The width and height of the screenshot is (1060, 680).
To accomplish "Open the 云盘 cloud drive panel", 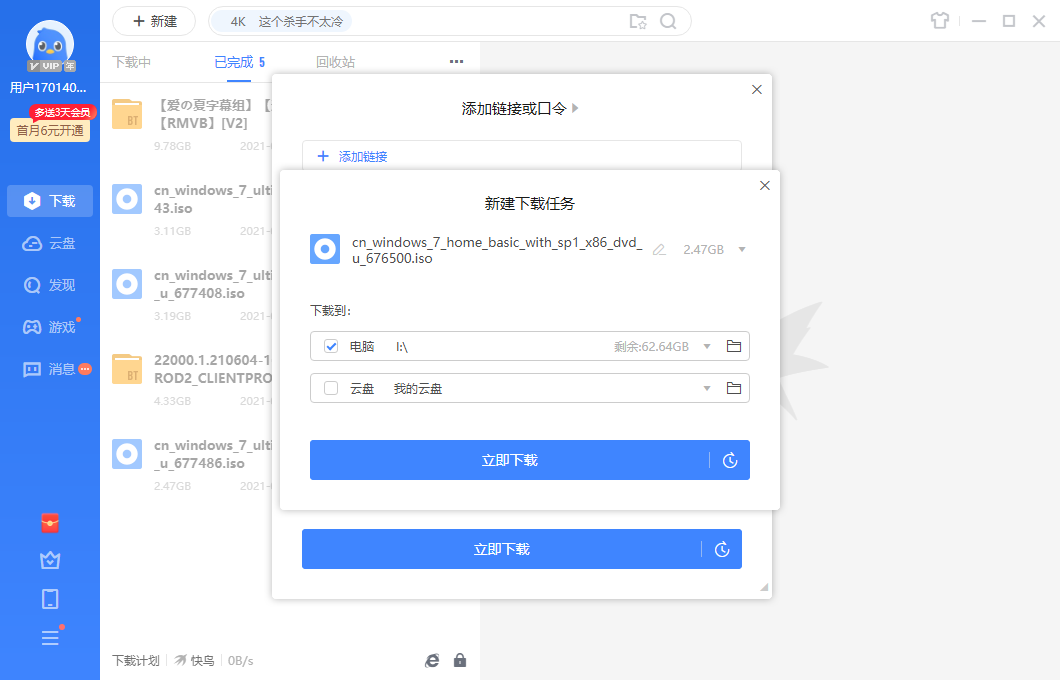I will tap(49, 242).
